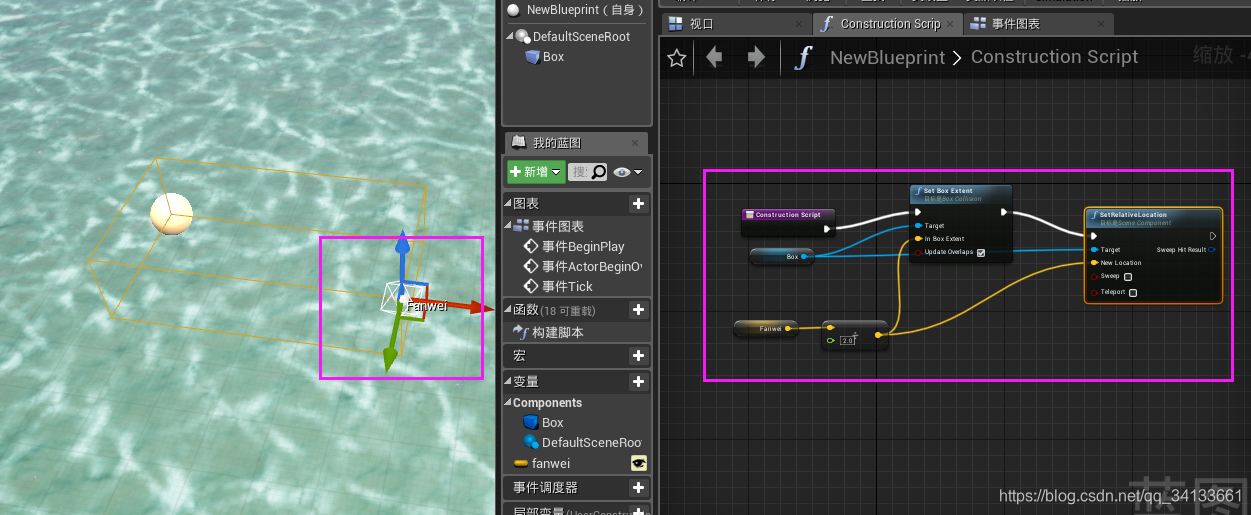Close the 事件图表 tab
This screenshot has height=515, width=1251.
[x=1101, y=24]
